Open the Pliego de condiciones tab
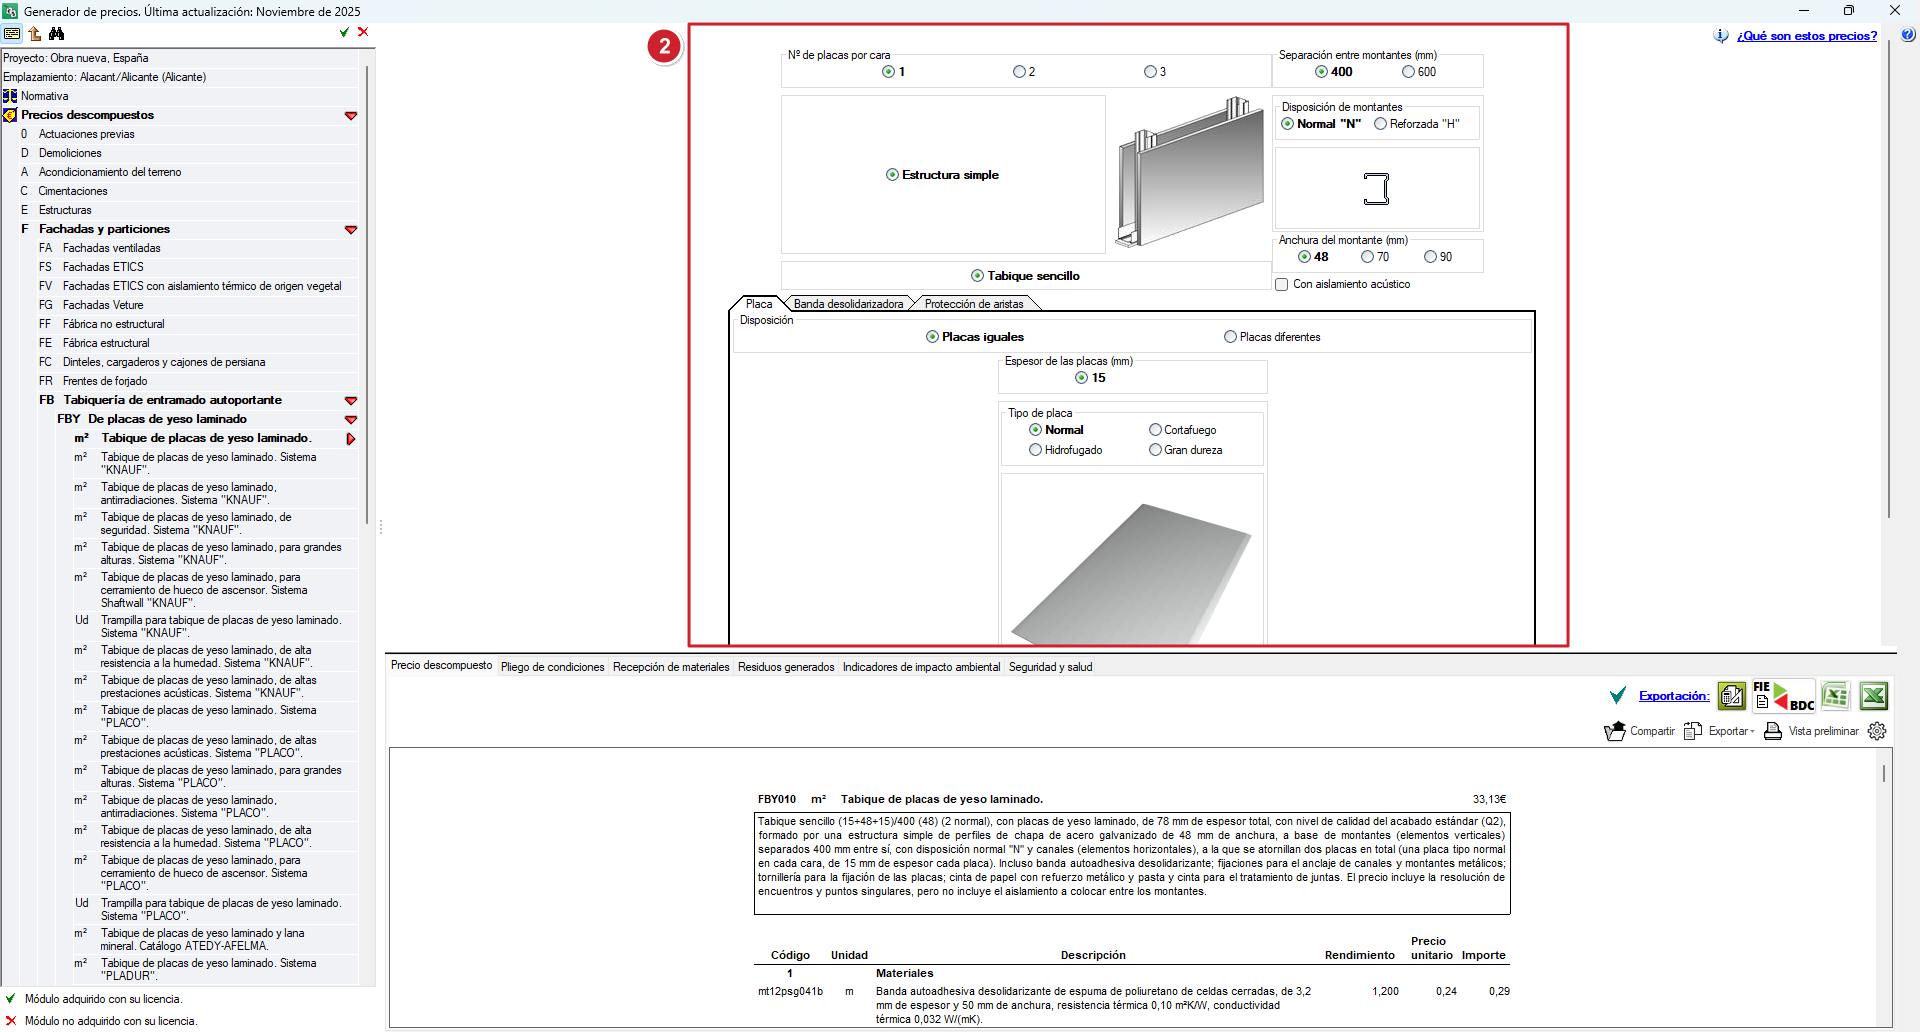The width and height of the screenshot is (1920, 1032). coord(553,667)
